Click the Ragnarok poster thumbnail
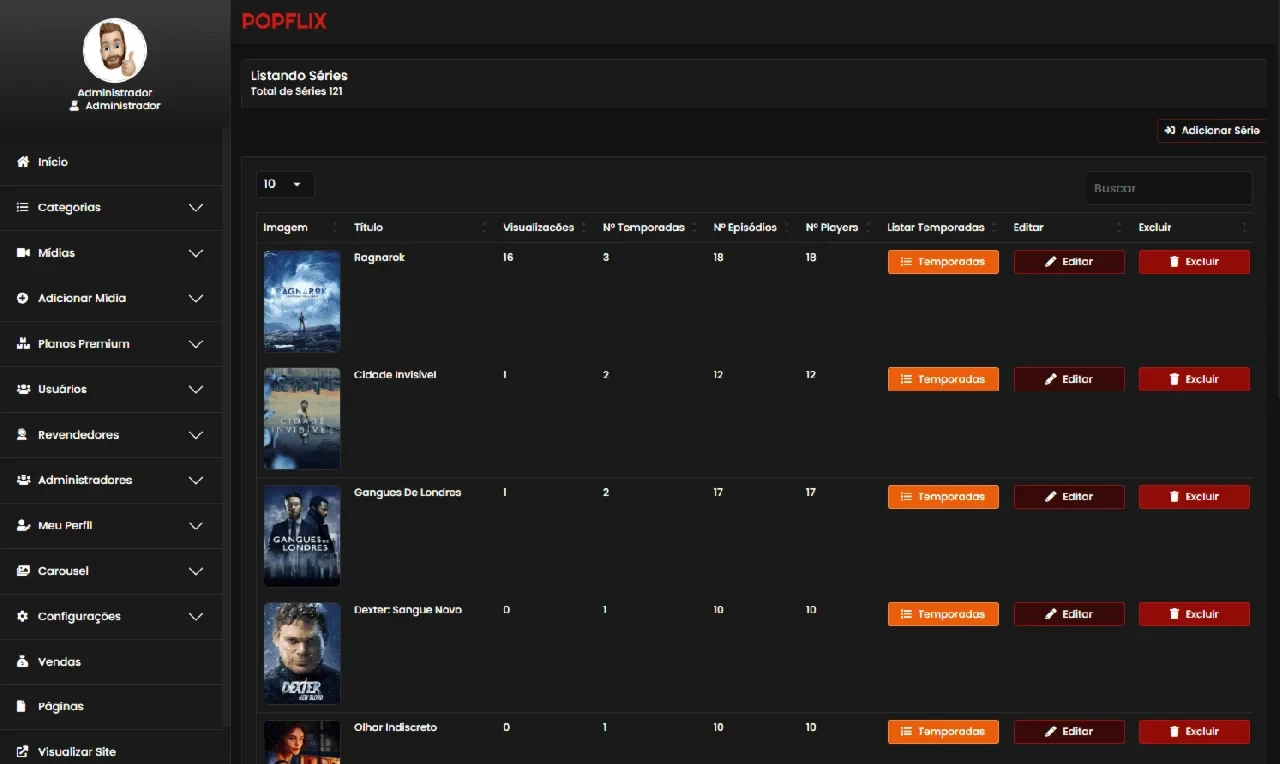 (x=302, y=301)
